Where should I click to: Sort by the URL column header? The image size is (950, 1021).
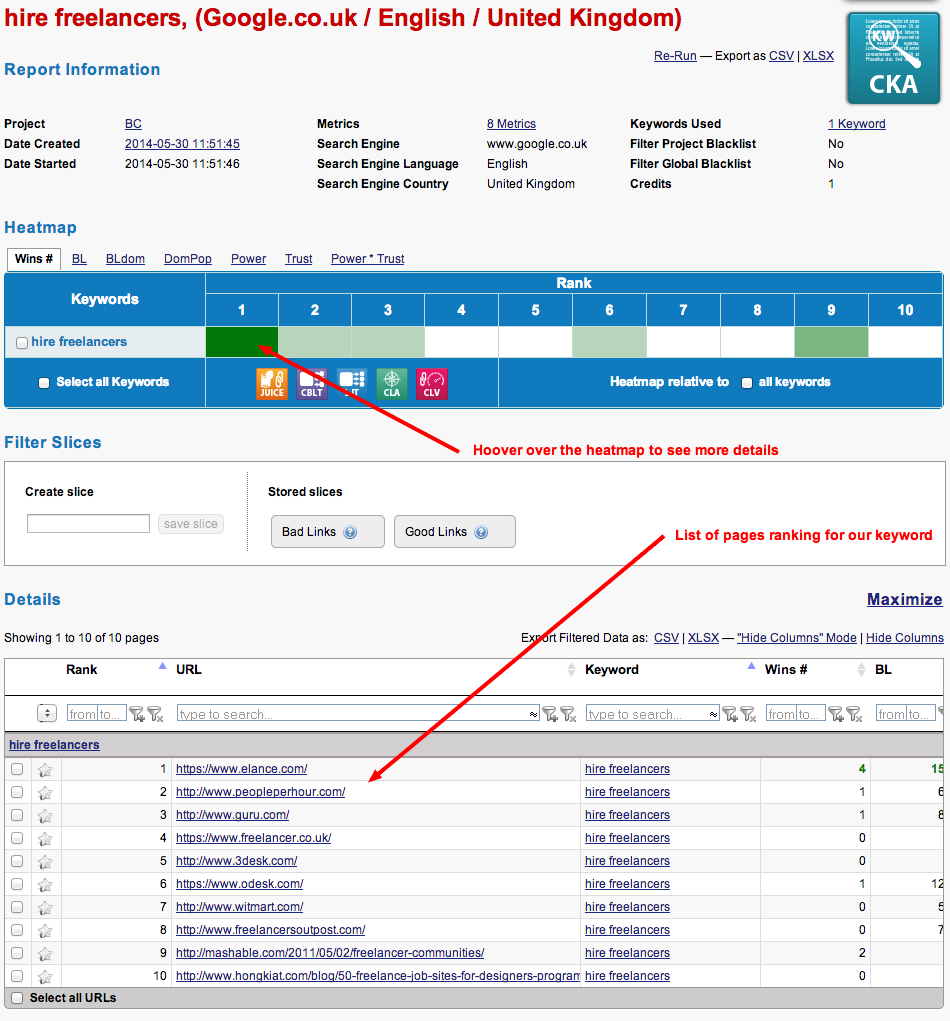tap(189, 669)
